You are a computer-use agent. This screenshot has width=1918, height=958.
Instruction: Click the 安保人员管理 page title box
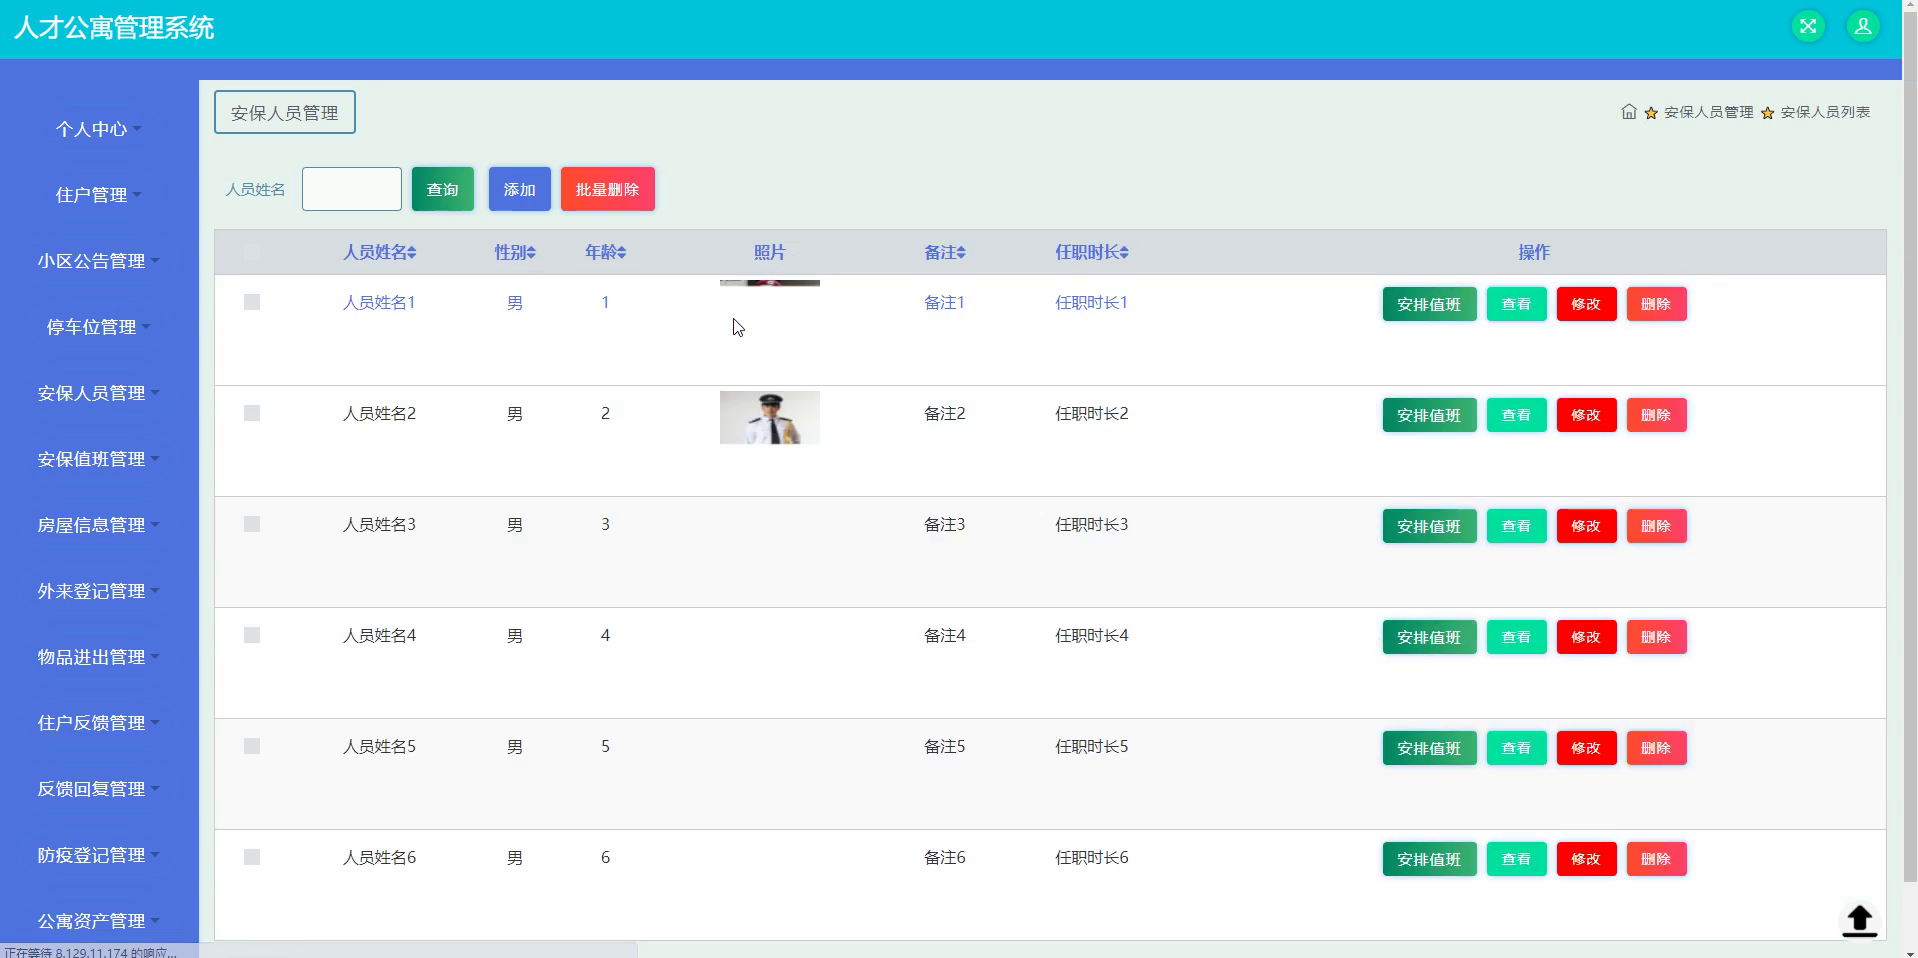tap(285, 113)
